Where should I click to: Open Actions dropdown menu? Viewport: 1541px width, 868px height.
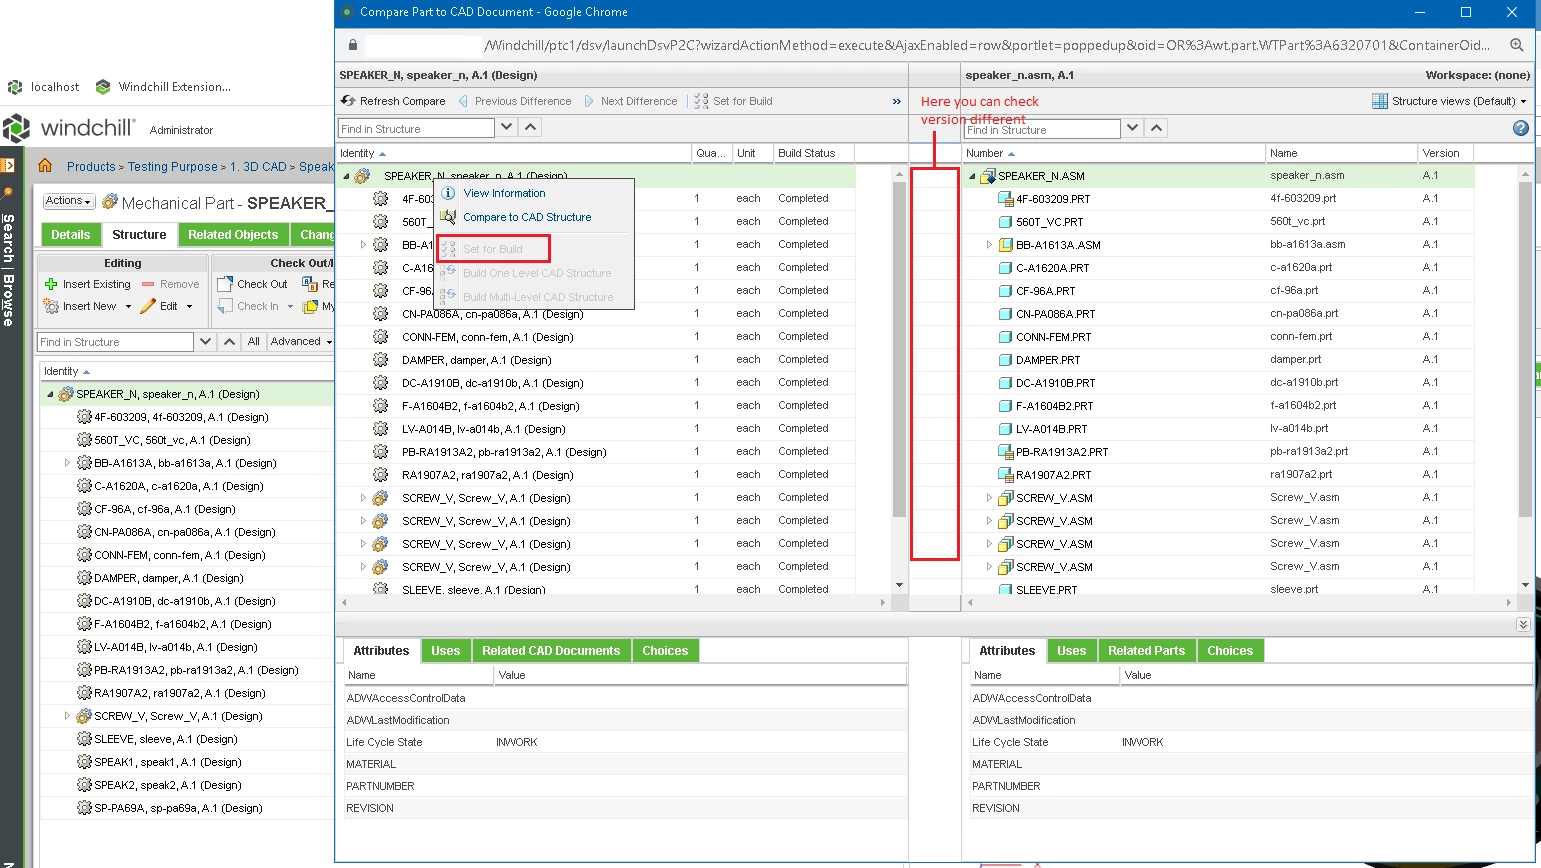[69, 201]
